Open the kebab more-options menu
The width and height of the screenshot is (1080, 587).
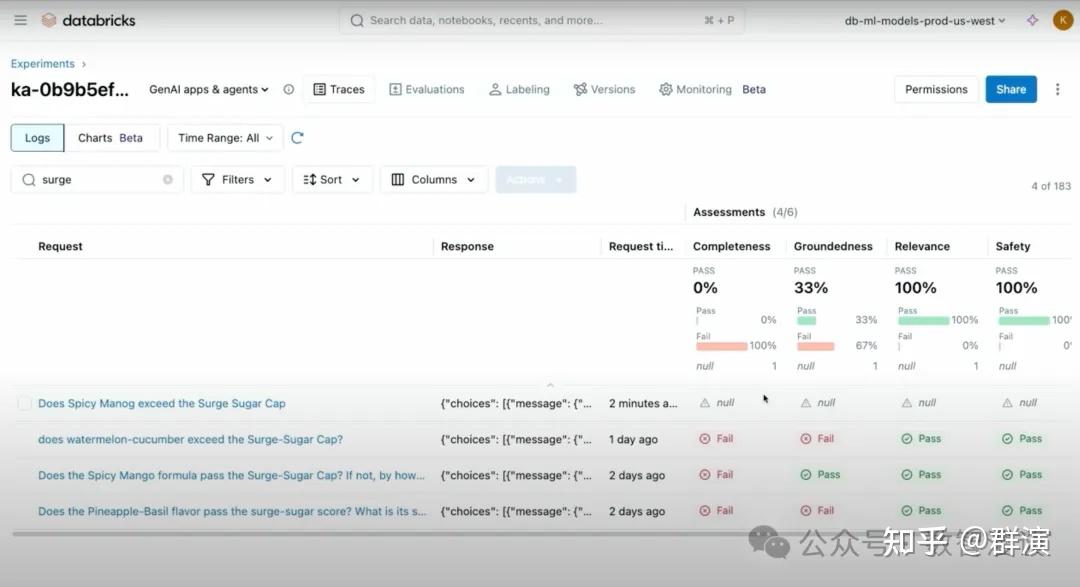[x=1058, y=90]
